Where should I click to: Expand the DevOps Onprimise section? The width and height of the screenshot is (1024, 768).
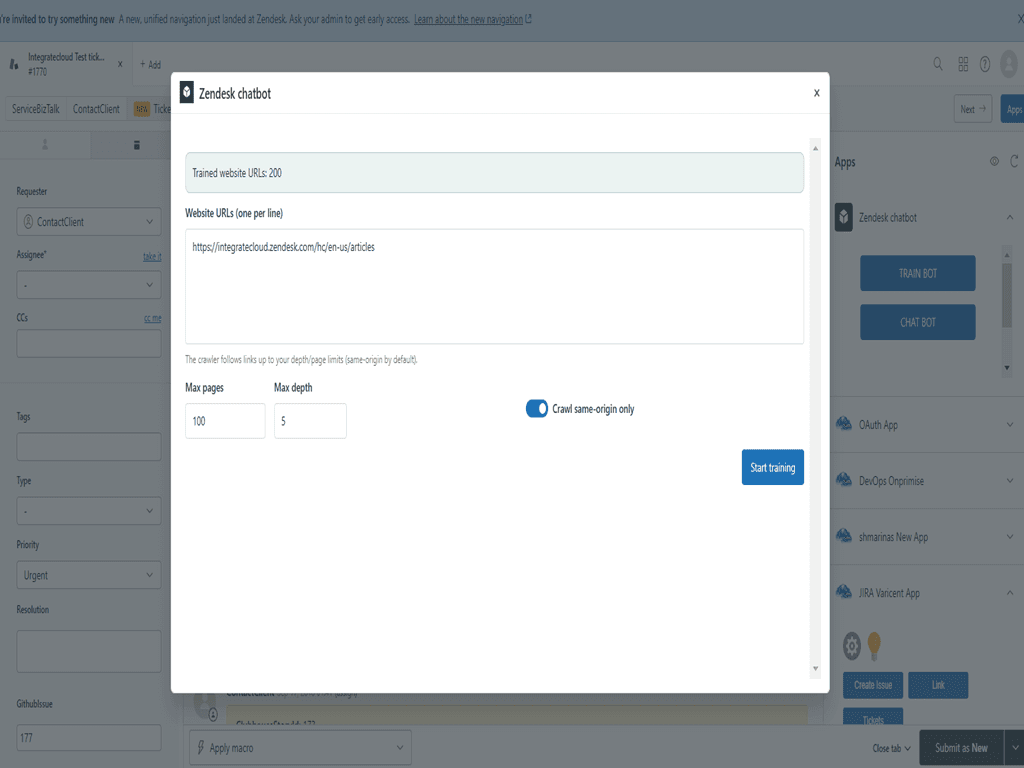(1010, 481)
